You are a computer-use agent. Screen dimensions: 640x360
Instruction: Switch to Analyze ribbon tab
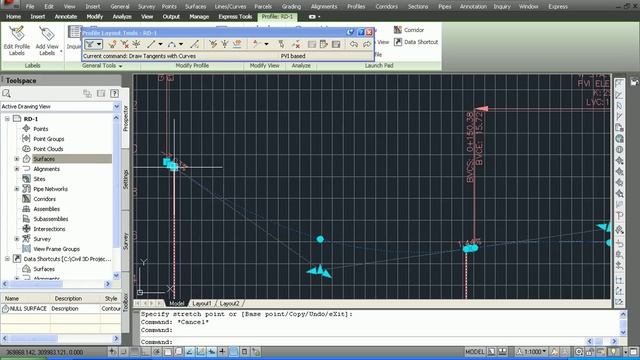[122, 17]
